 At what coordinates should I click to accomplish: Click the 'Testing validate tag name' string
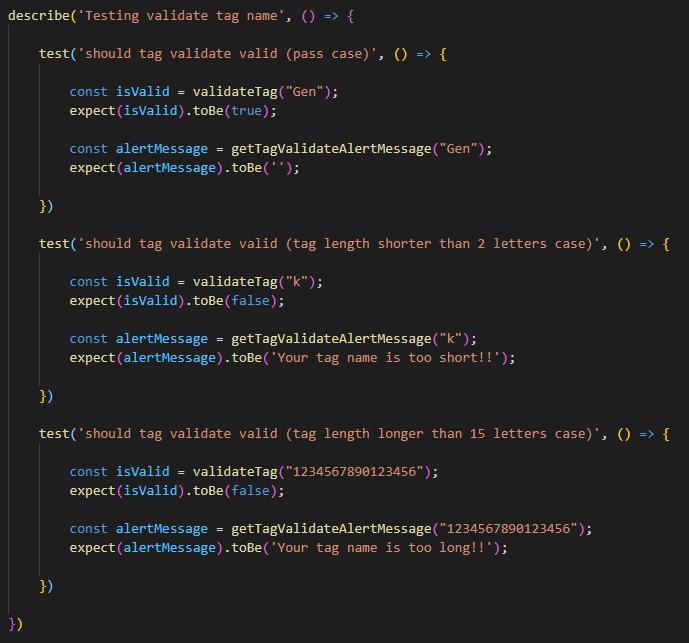(x=180, y=16)
